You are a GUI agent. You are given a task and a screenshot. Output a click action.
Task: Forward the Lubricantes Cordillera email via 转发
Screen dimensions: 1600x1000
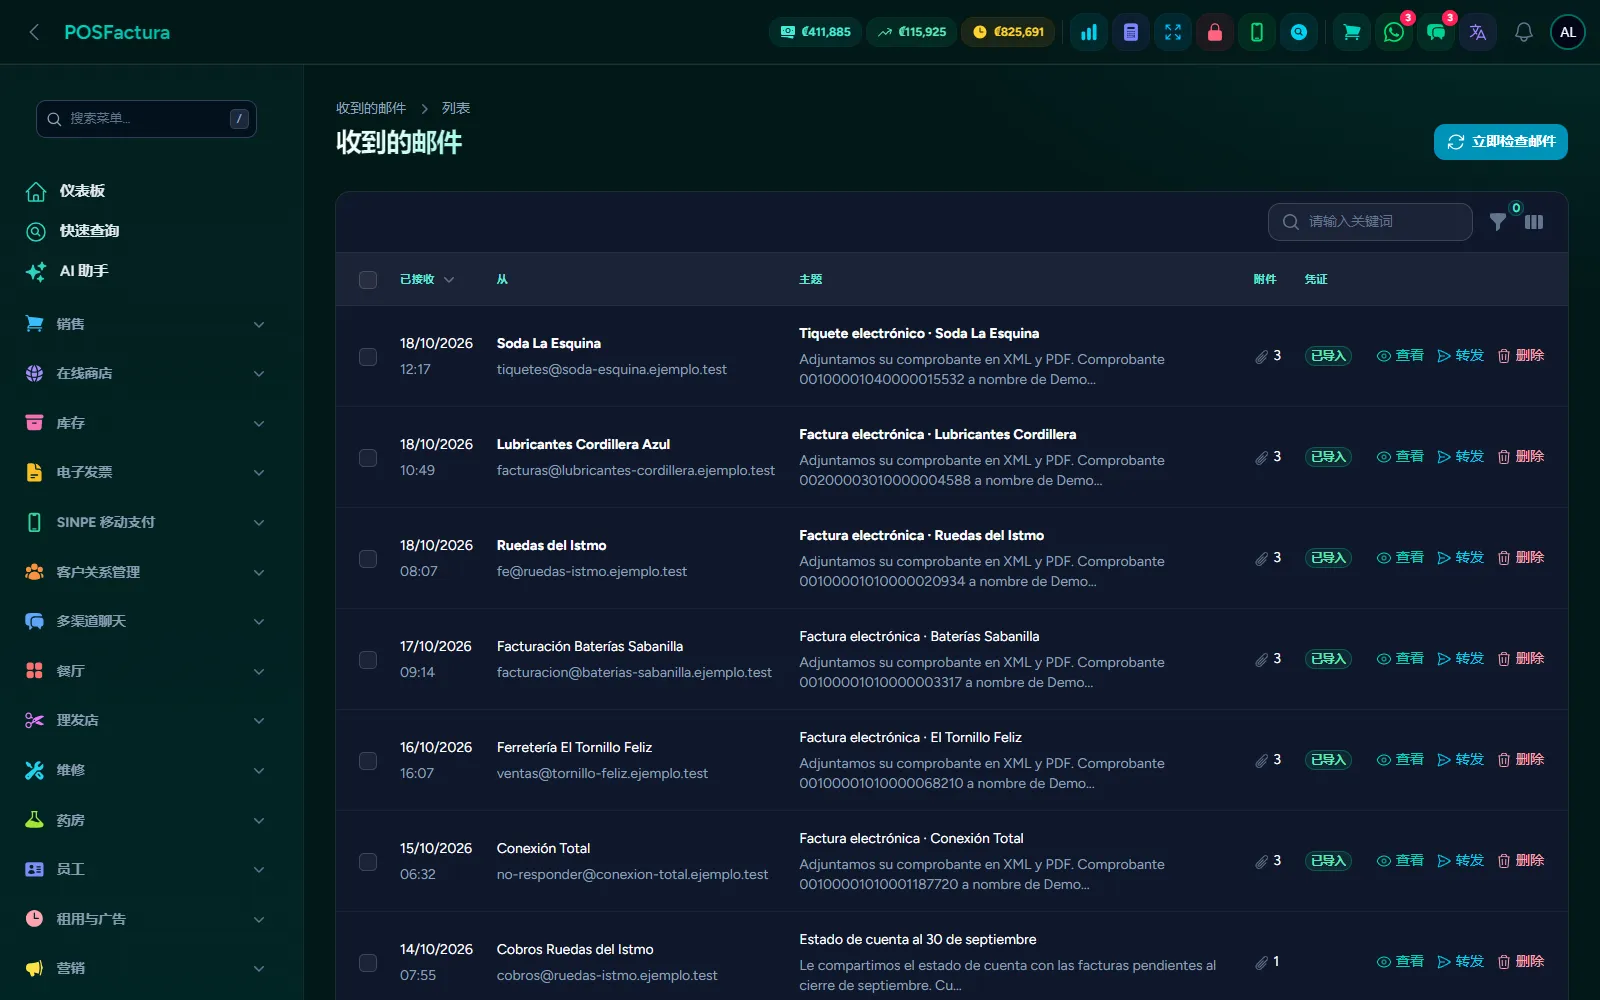pos(1460,457)
